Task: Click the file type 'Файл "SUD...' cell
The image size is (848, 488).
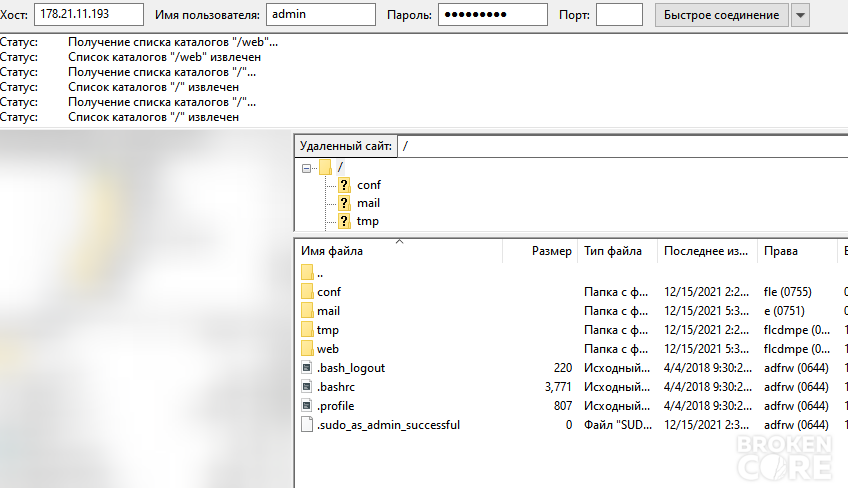Action: [618, 425]
